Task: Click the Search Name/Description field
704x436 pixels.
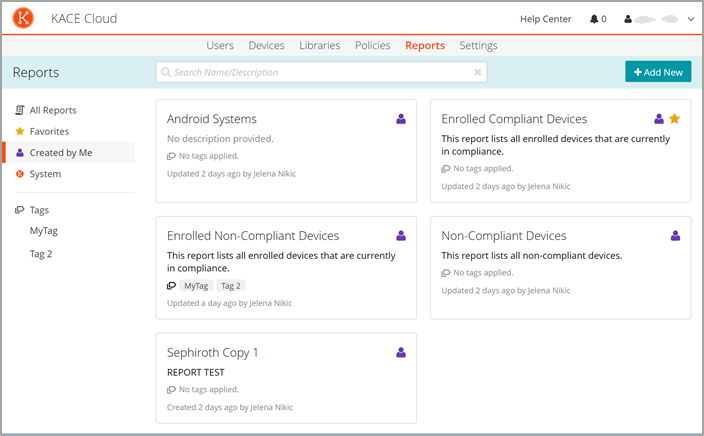Action: click(x=315, y=72)
